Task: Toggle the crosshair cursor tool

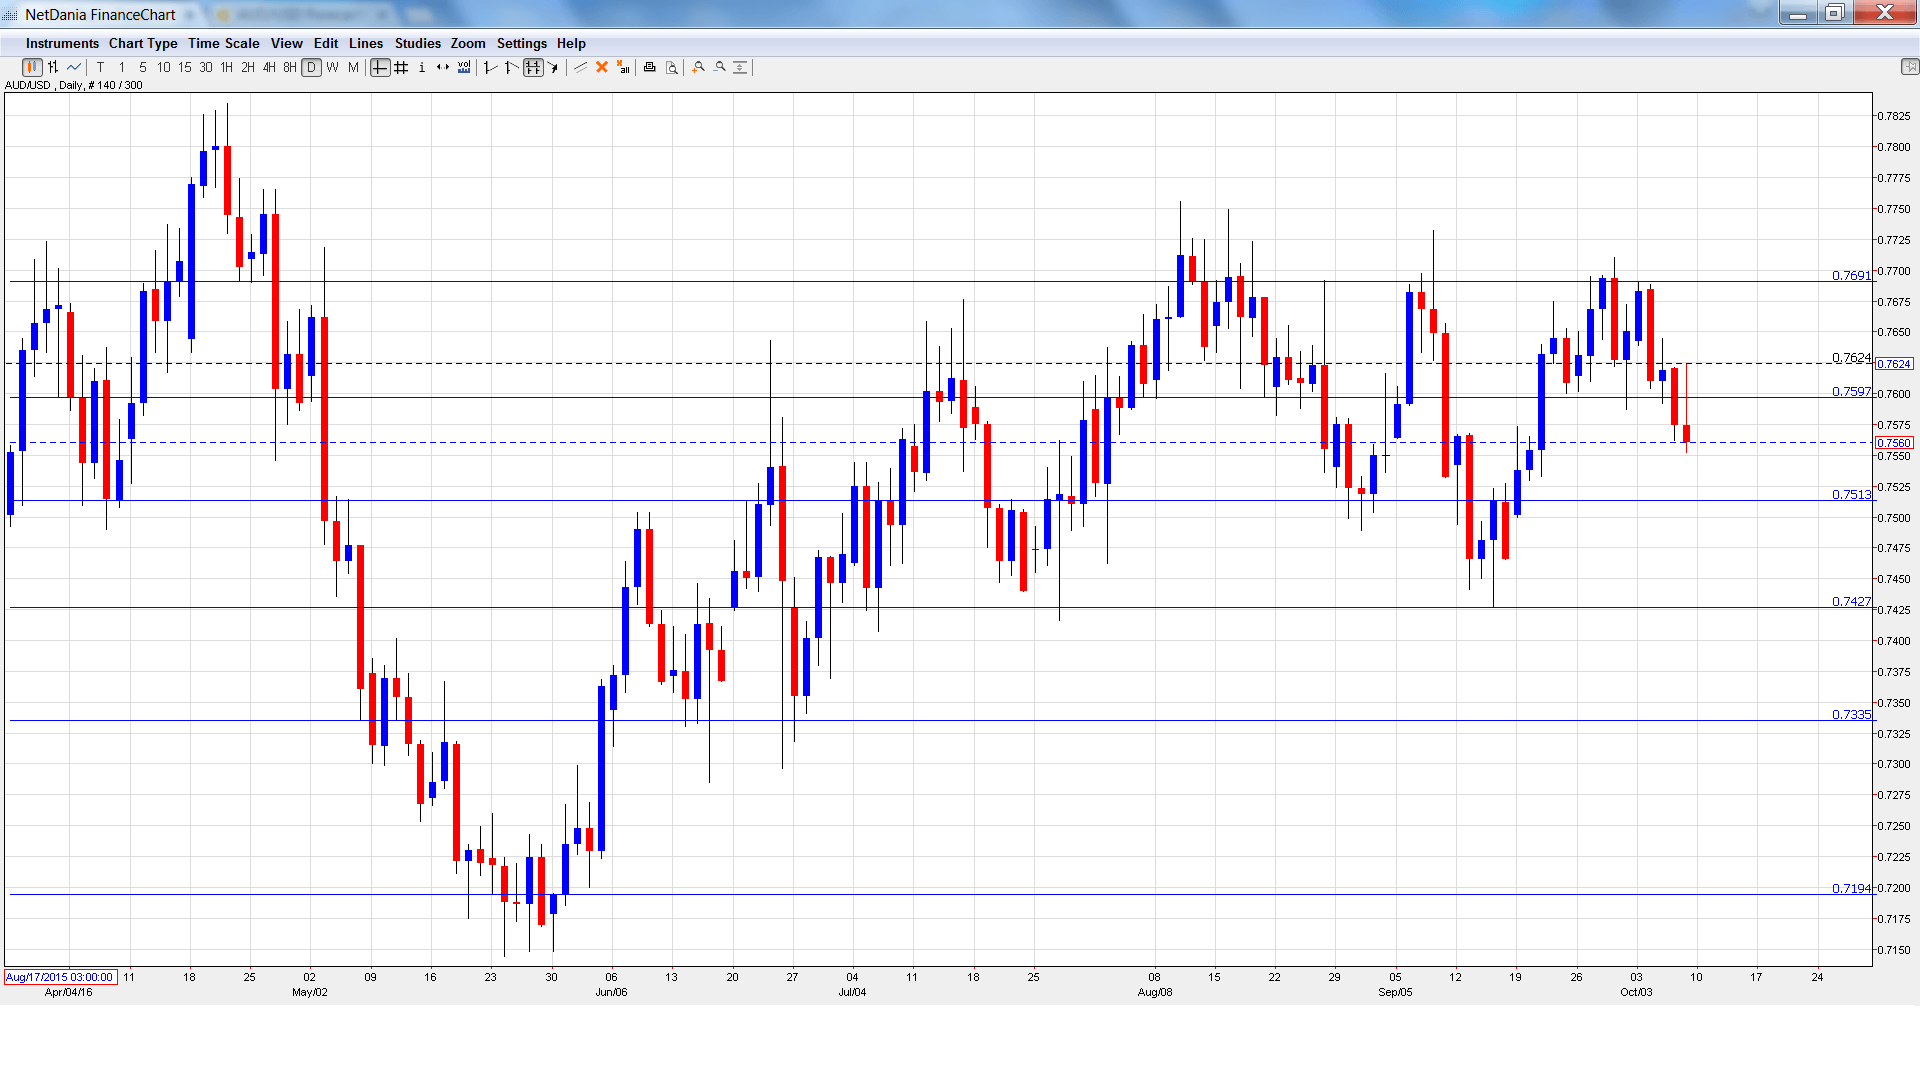Action: tap(380, 68)
